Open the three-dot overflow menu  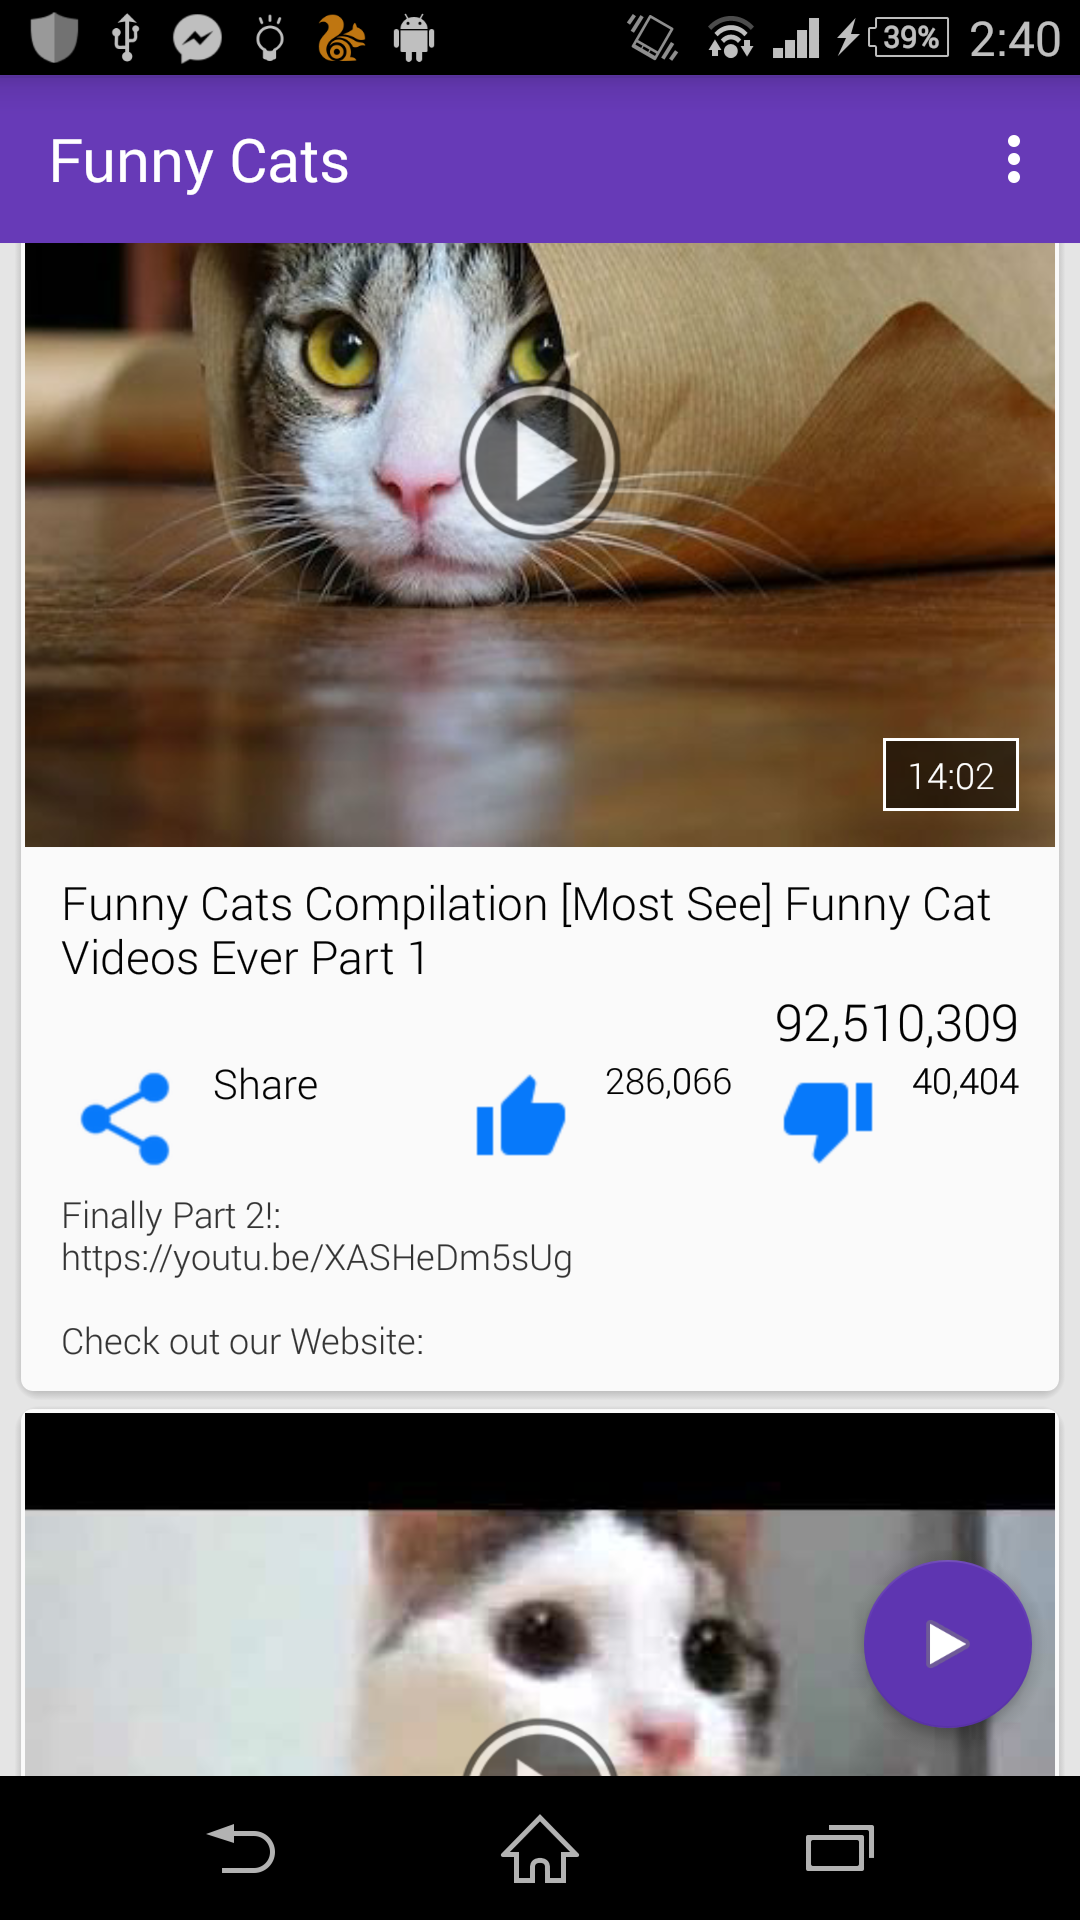pos(1013,160)
